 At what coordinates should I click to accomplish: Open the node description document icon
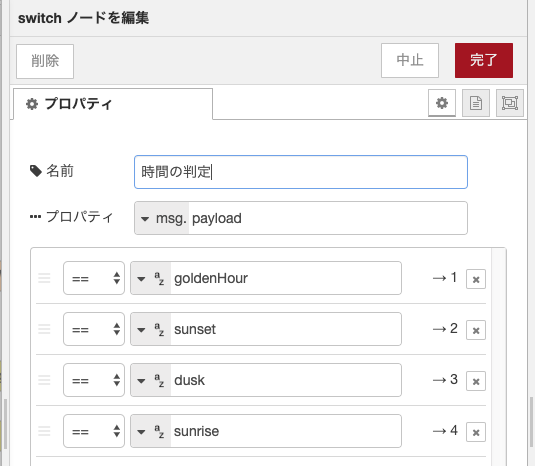(476, 103)
